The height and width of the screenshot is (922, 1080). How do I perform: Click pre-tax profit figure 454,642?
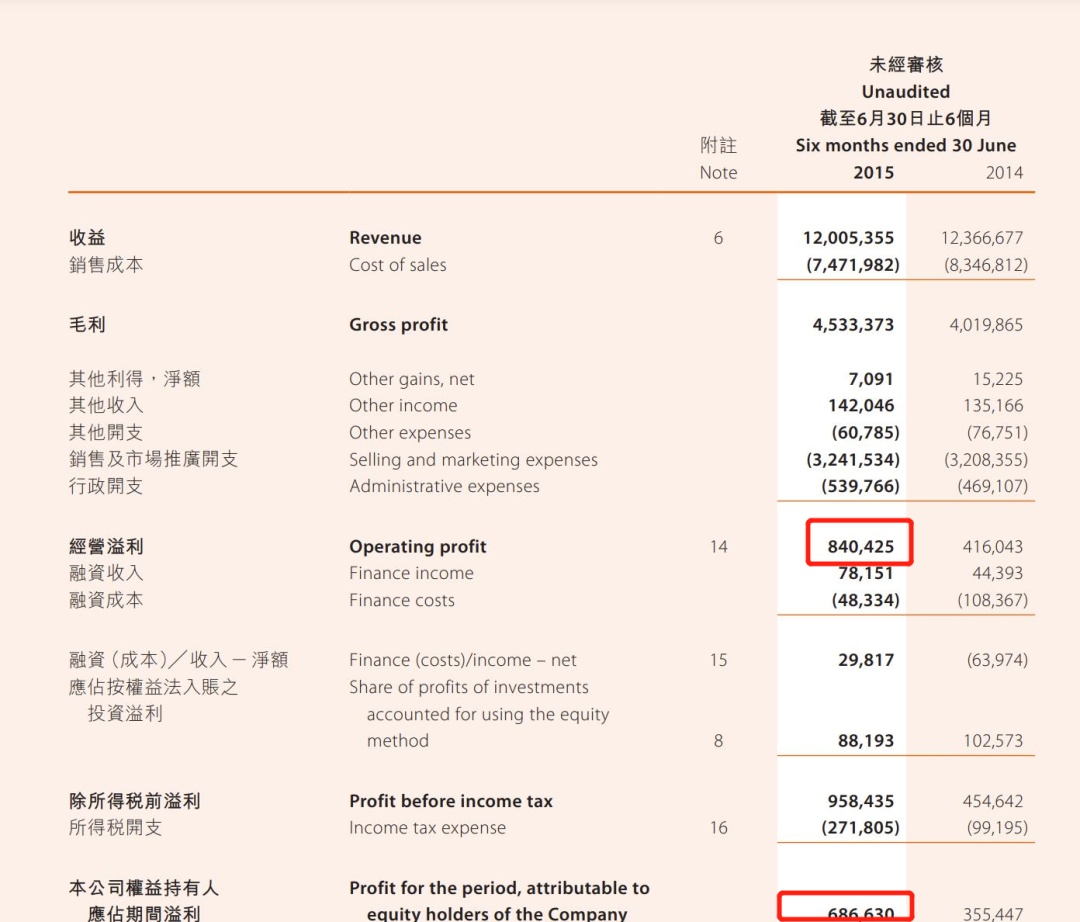click(x=993, y=801)
